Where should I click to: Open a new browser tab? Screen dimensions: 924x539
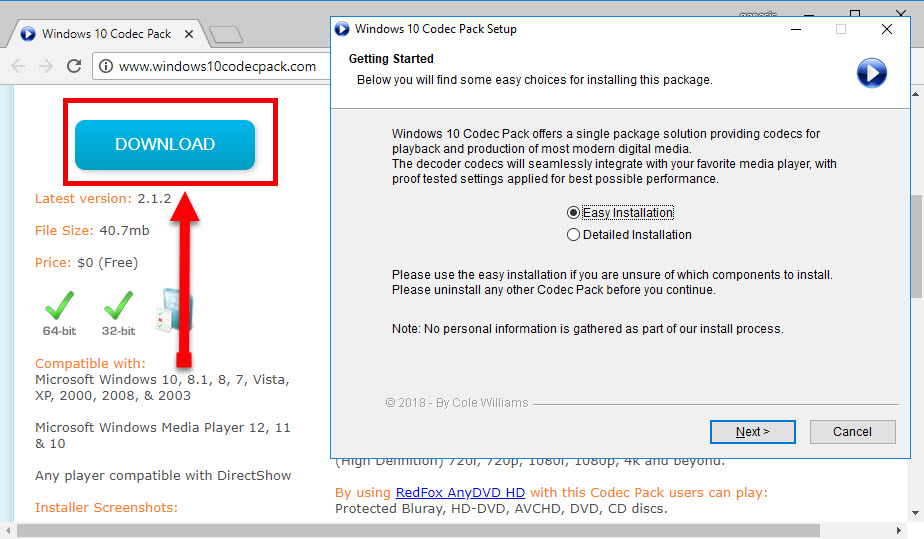pos(226,35)
